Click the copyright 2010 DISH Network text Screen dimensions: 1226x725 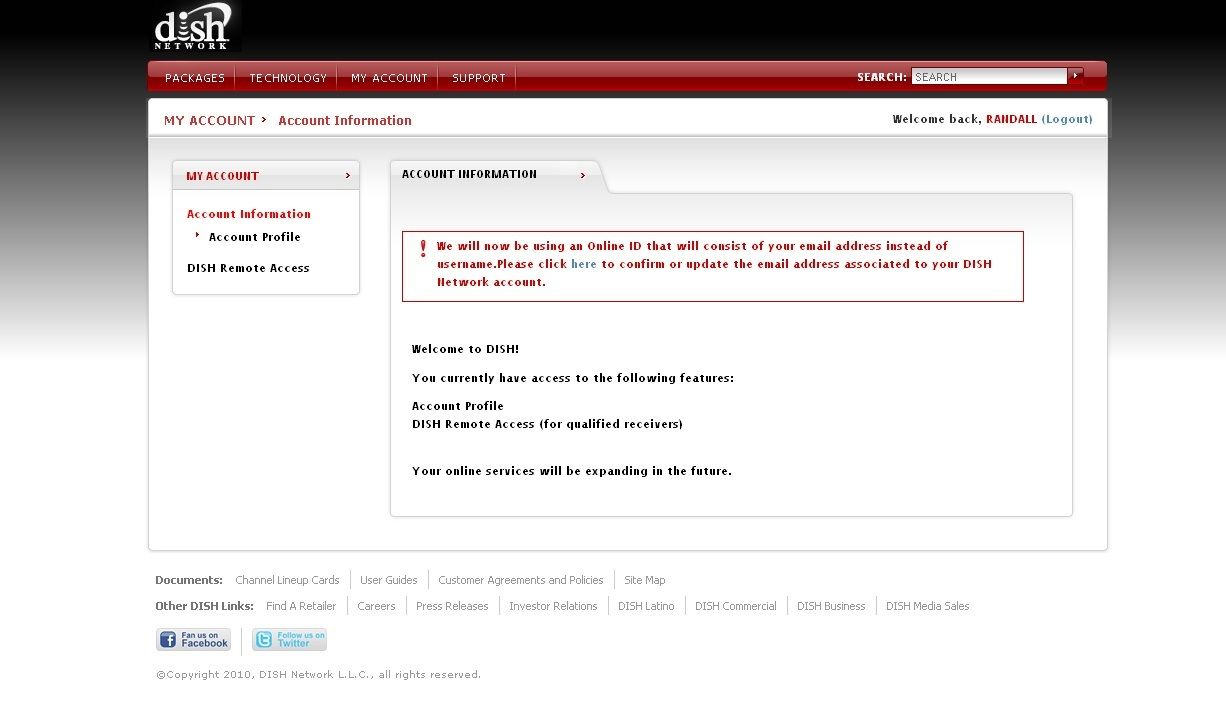point(318,675)
